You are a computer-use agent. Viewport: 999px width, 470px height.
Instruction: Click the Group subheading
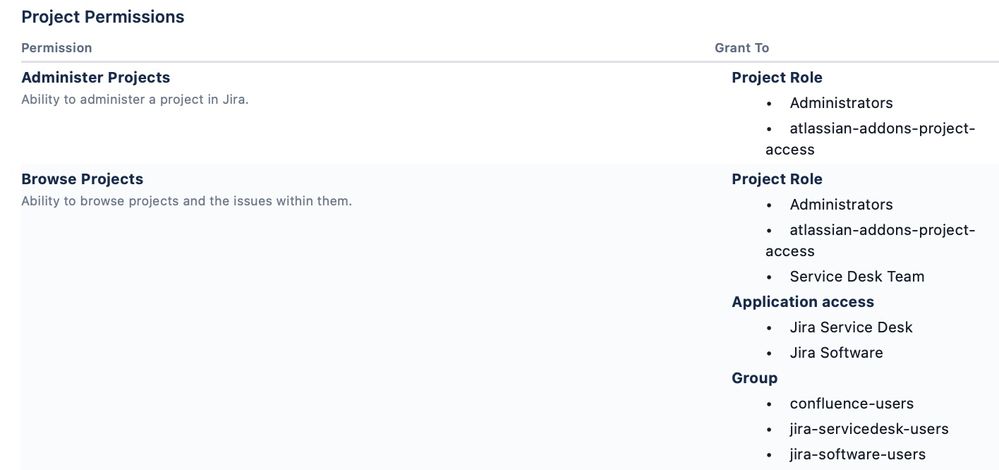pos(754,379)
